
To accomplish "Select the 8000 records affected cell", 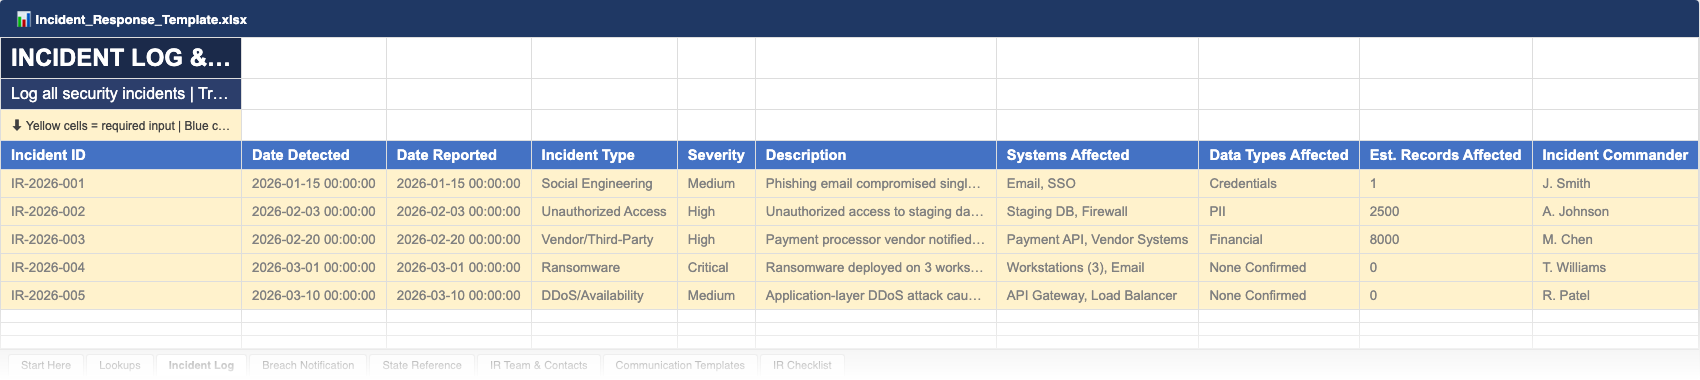I will (x=1446, y=240).
